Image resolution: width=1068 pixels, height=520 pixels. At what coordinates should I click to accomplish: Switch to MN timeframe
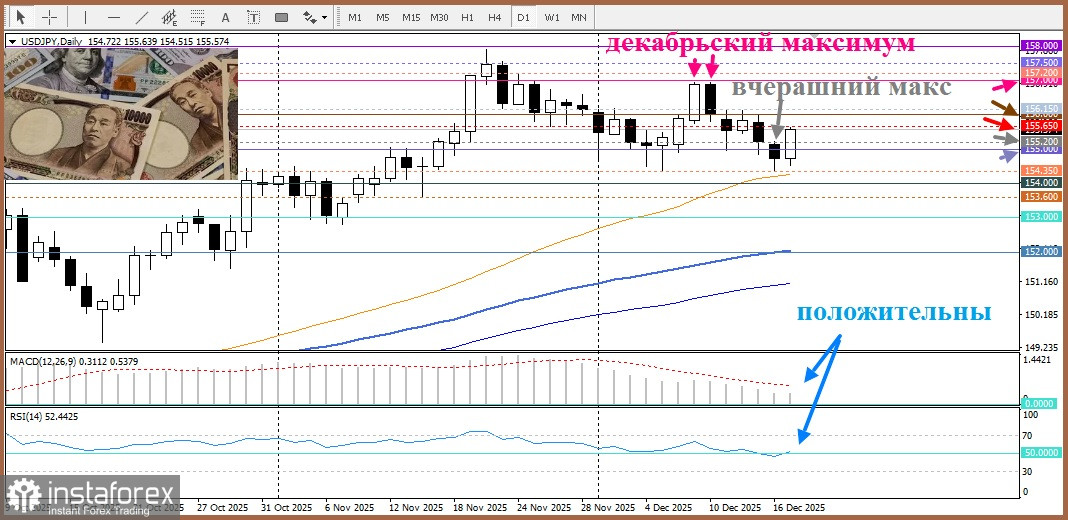click(x=579, y=17)
